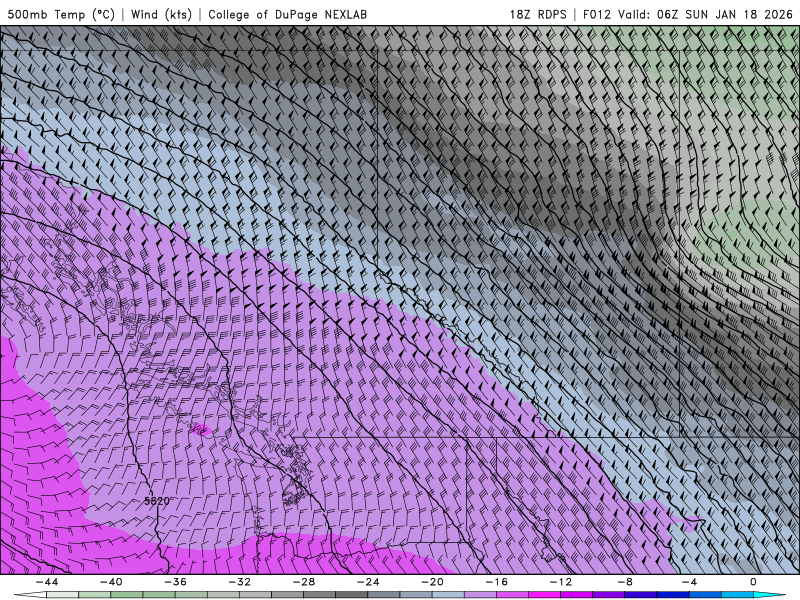Click the cyan arrow end of colorbar
The width and height of the screenshot is (800, 600).
coord(769,595)
